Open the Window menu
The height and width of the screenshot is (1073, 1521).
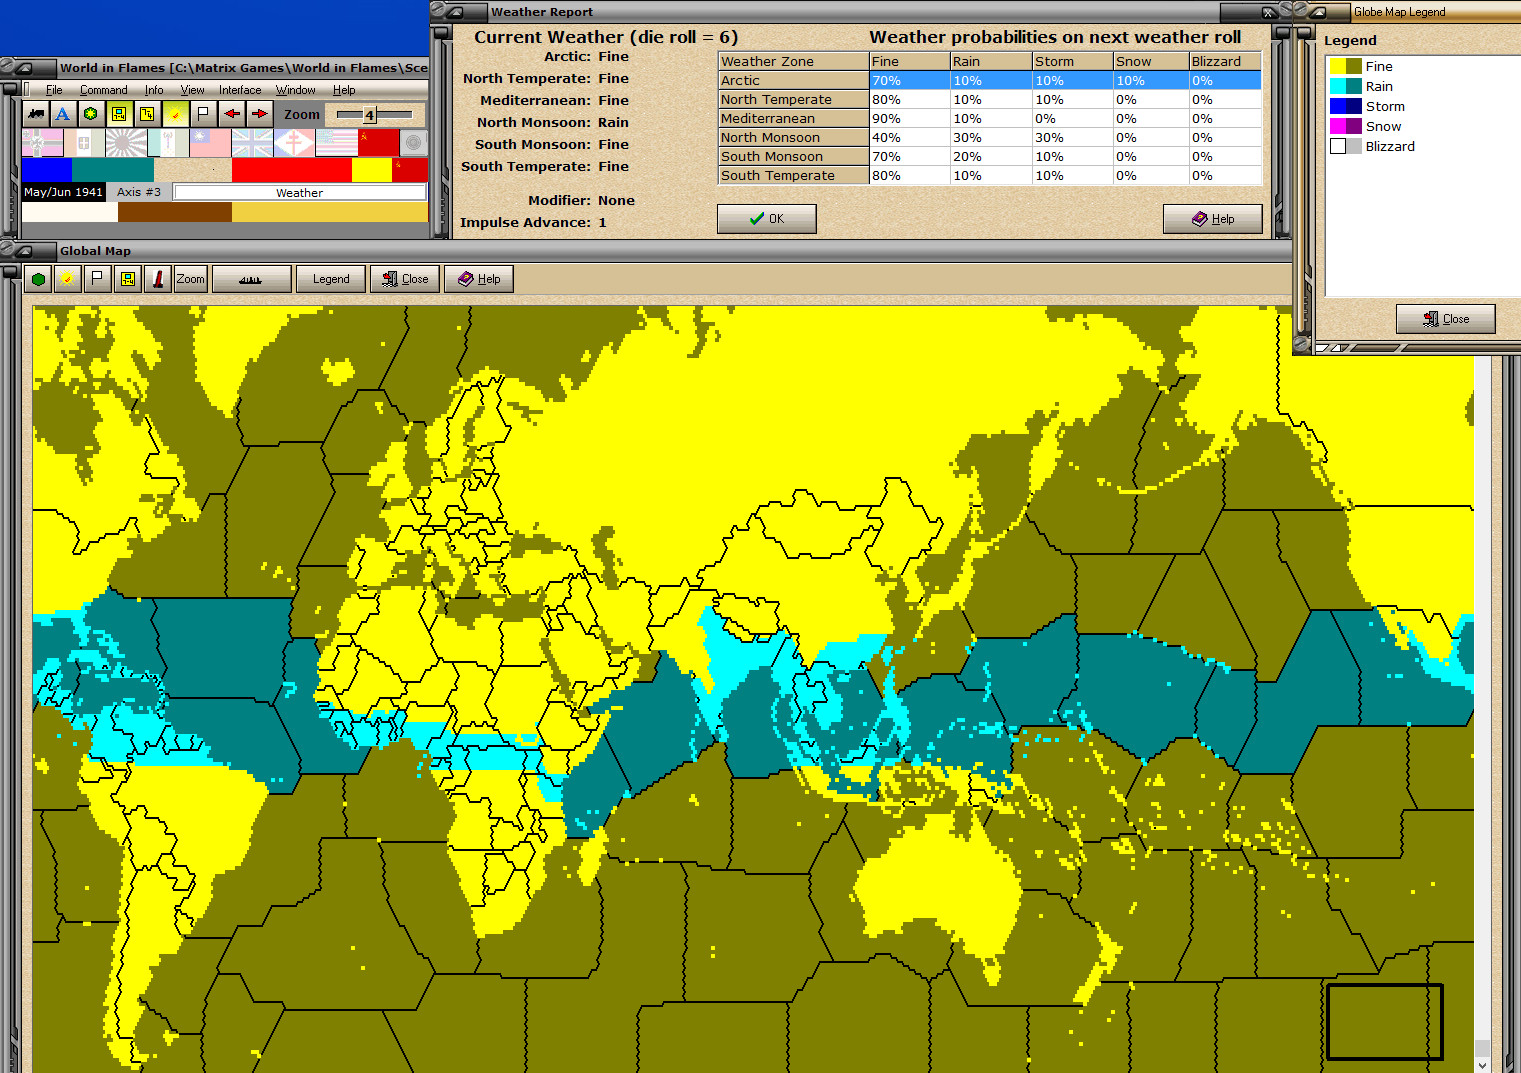[295, 90]
